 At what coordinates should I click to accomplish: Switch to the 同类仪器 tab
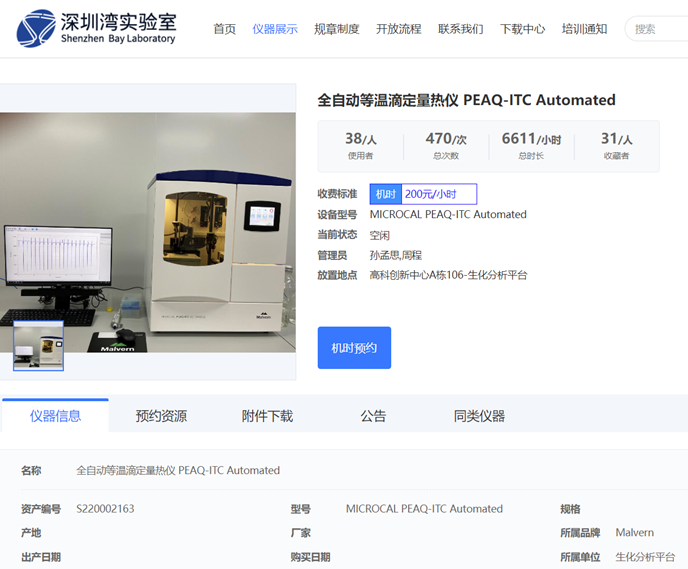479,415
